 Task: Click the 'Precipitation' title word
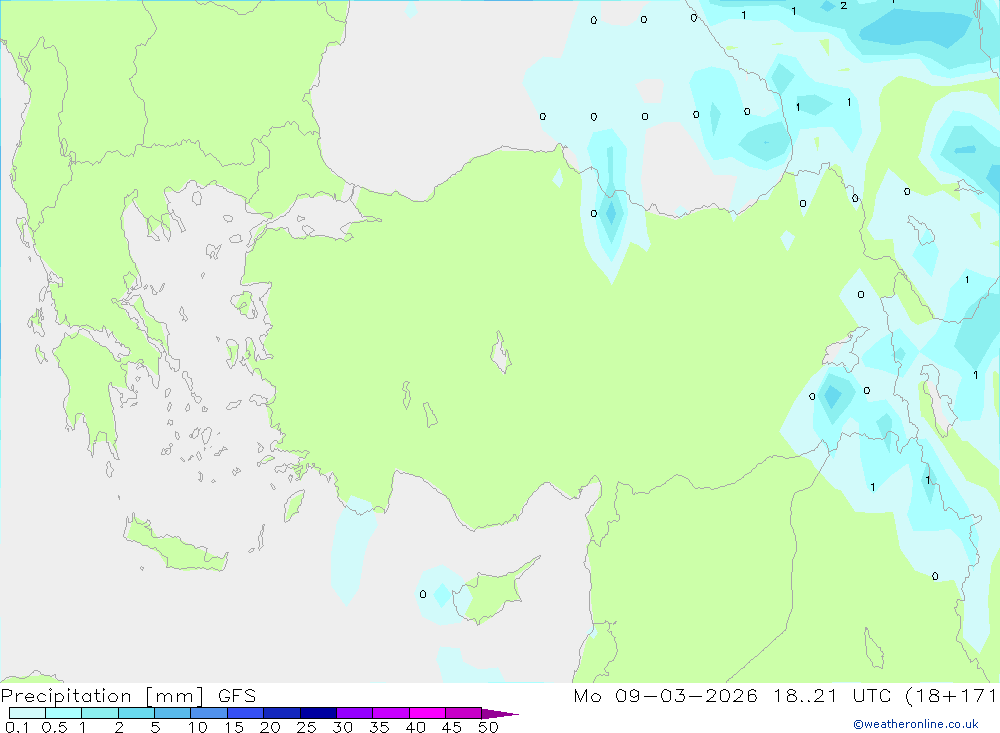pyautogui.click(x=66, y=696)
